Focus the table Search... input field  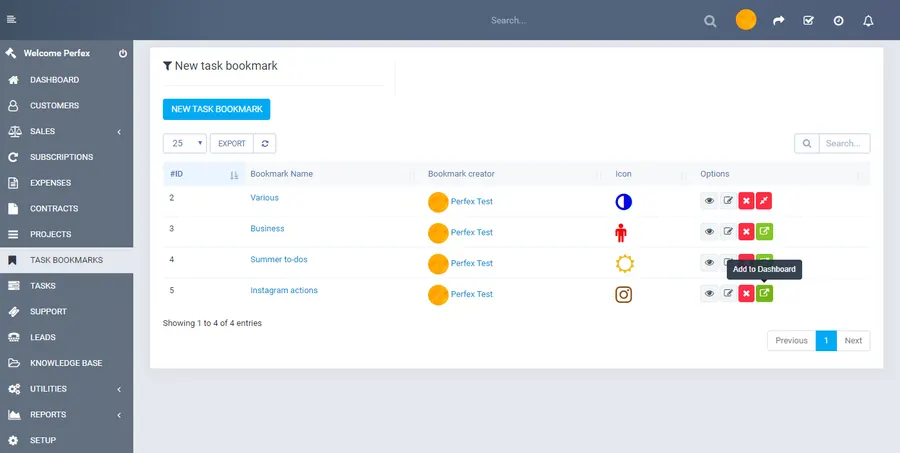pyautogui.click(x=844, y=144)
